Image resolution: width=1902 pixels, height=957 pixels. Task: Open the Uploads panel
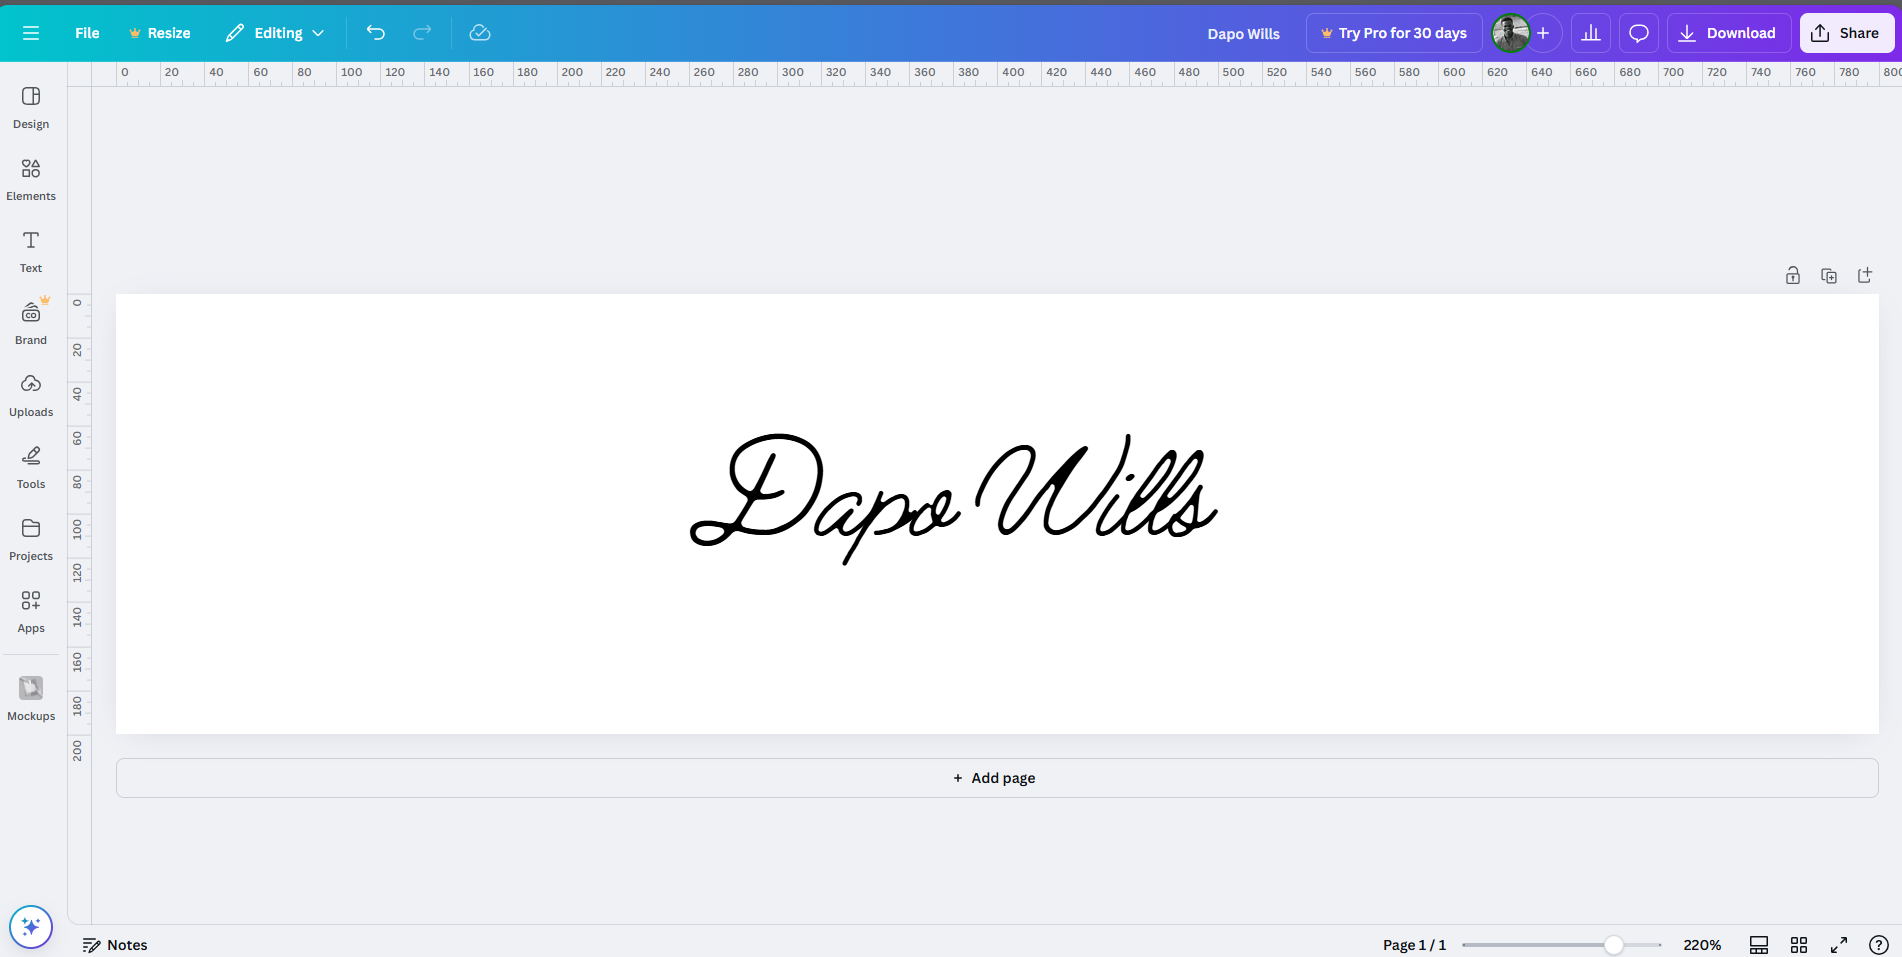(x=30, y=395)
